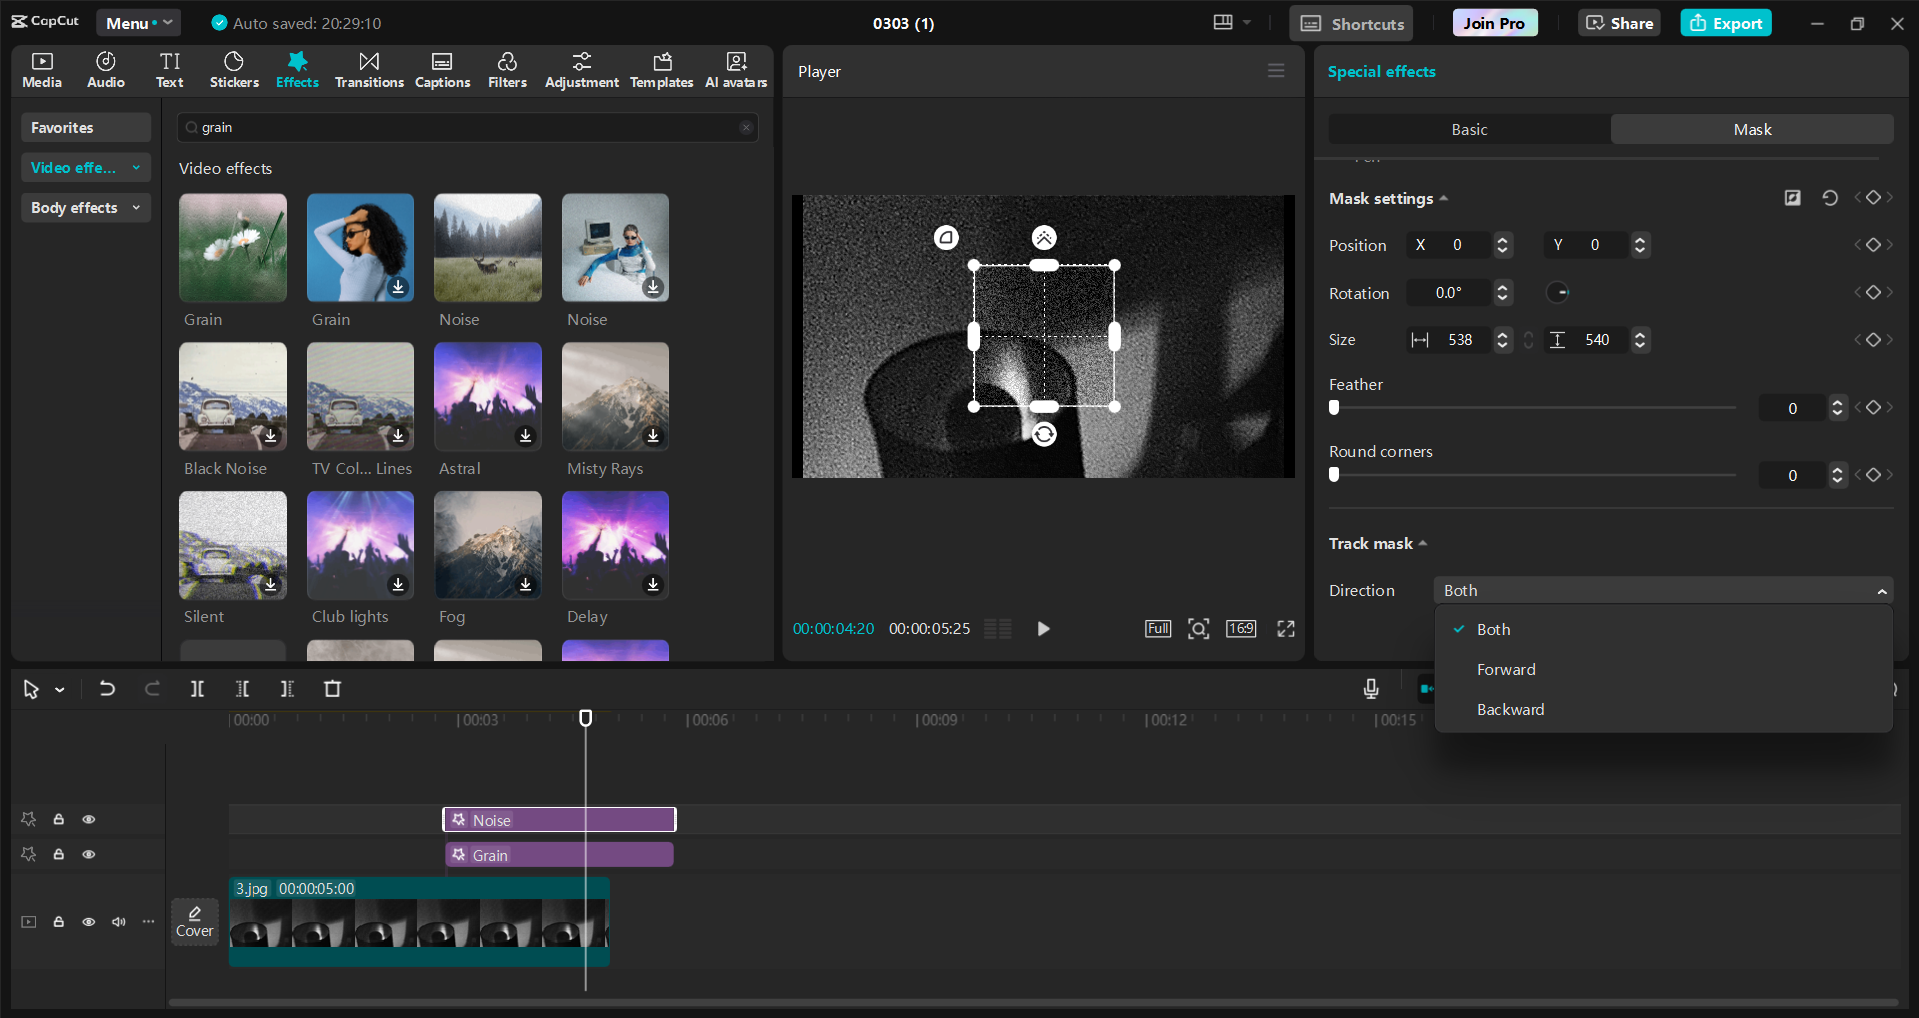The image size is (1919, 1018).
Task: Open the Media panel
Action: (41, 69)
